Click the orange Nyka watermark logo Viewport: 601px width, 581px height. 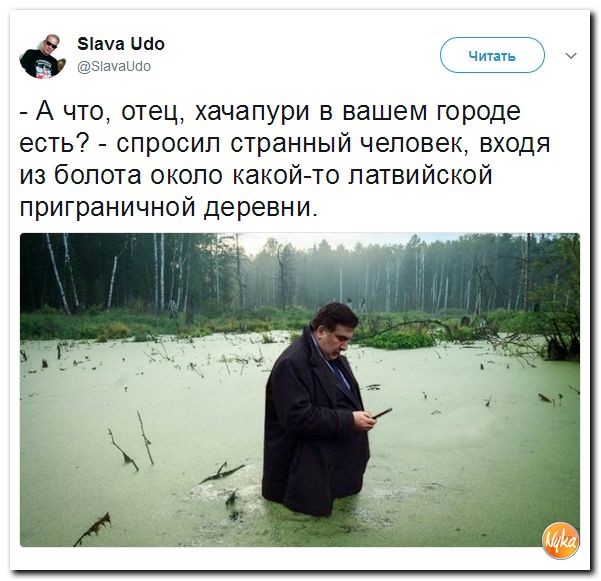pyautogui.click(x=560, y=540)
